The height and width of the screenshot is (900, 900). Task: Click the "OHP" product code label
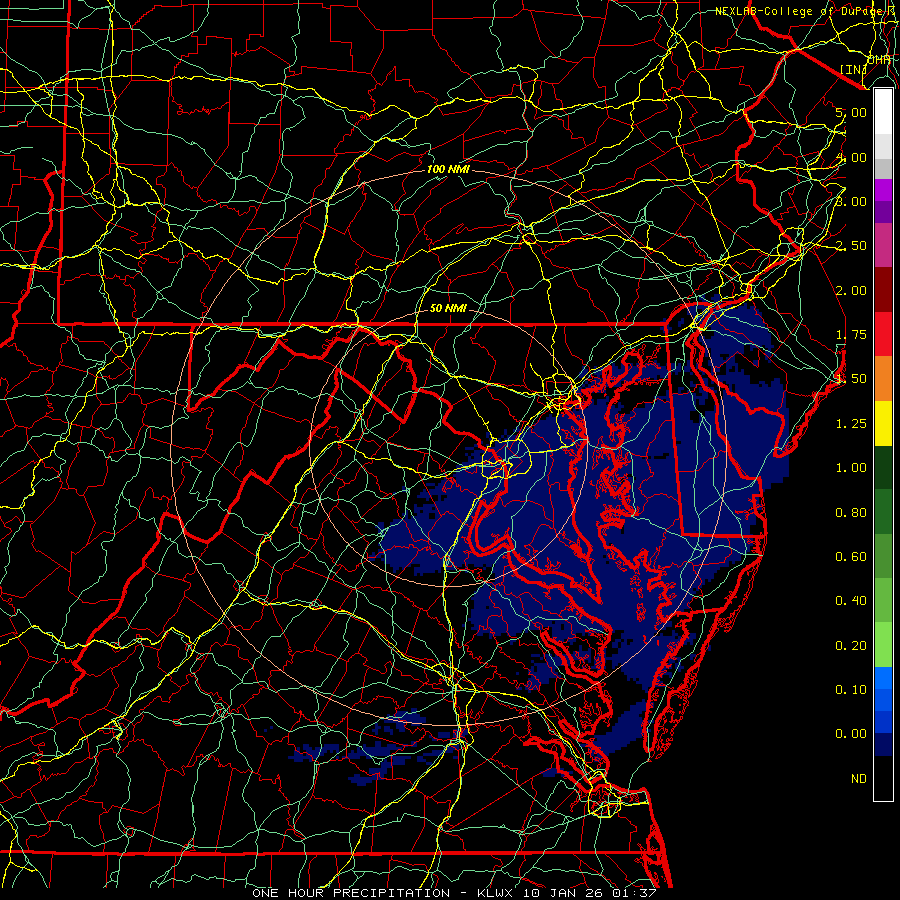(x=878, y=60)
